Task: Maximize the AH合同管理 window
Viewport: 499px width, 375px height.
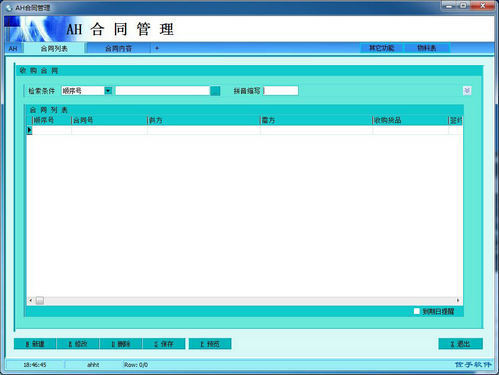Action: point(464,6)
